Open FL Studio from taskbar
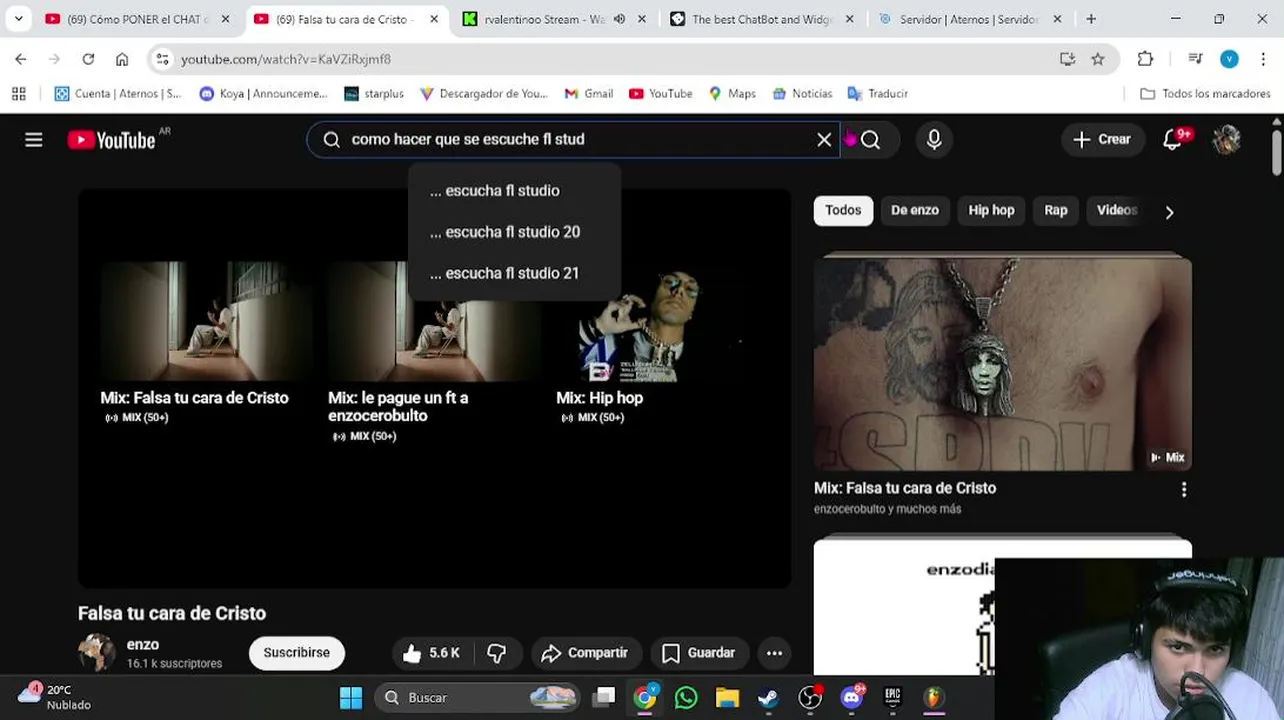Image resolution: width=1284 pixels, height=720 pixels. [x=933, y=697]
